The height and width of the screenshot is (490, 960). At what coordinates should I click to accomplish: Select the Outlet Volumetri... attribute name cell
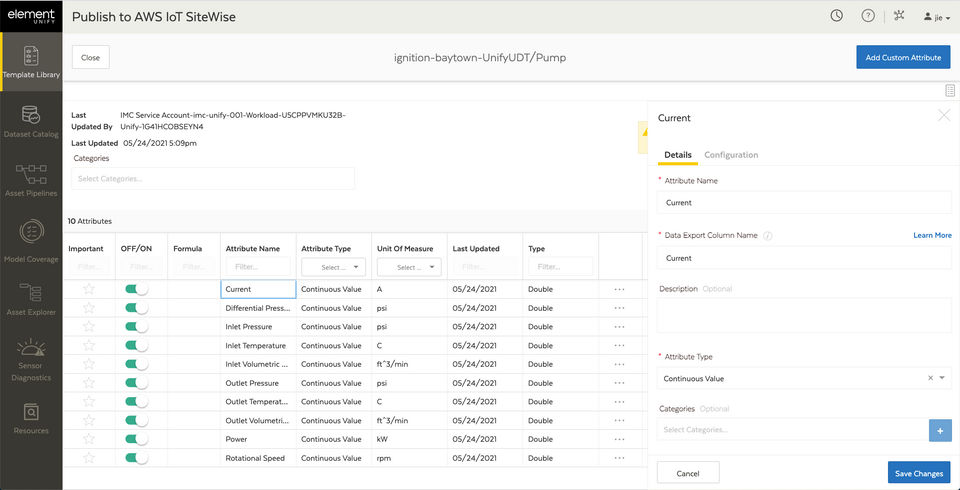coord(258,421)
